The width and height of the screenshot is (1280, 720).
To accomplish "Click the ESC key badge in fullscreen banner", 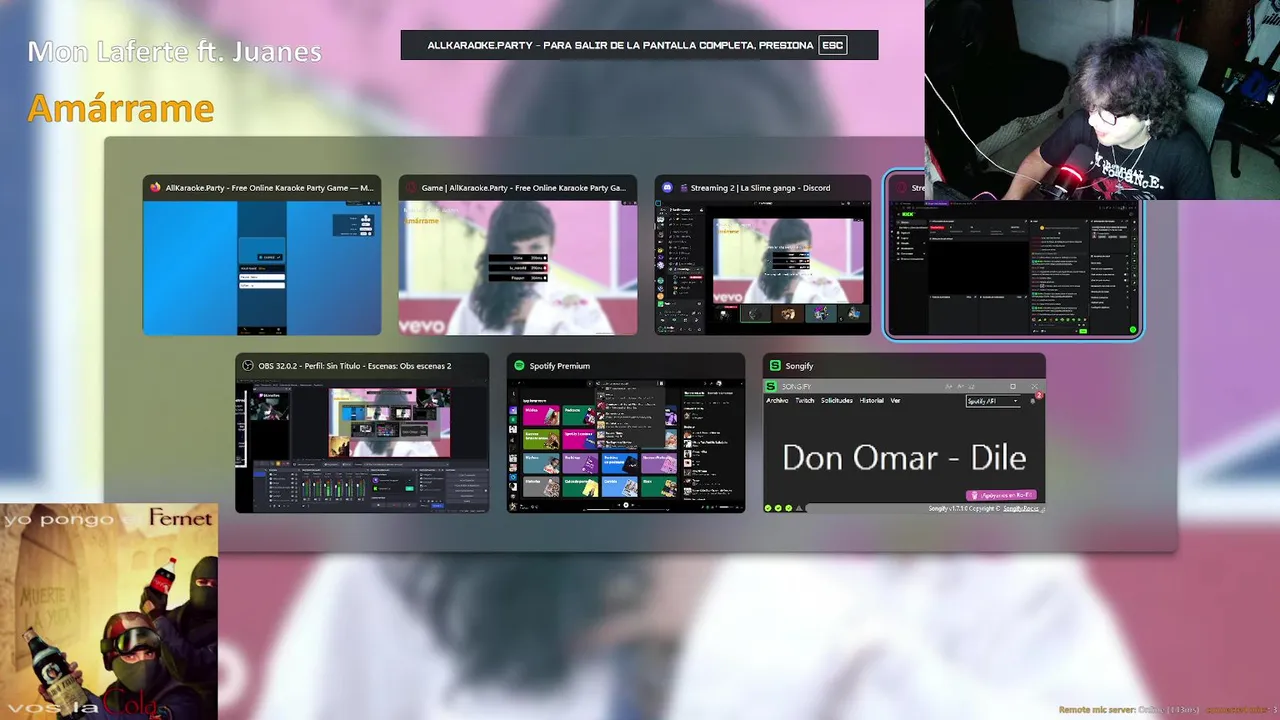I will pos(832,45).
